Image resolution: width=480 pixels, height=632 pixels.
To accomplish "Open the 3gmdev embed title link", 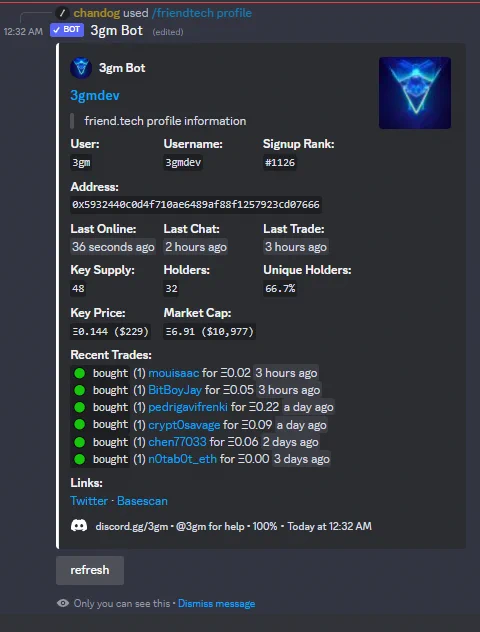I will 95,96.
